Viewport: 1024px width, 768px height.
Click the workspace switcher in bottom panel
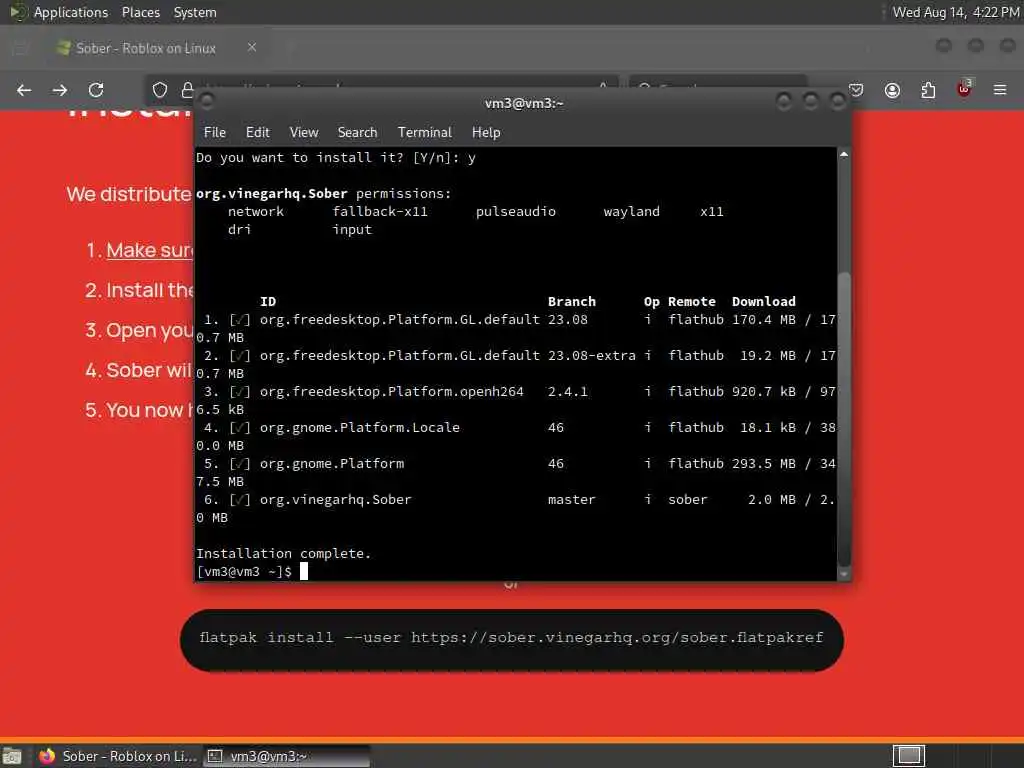[908, 756]
